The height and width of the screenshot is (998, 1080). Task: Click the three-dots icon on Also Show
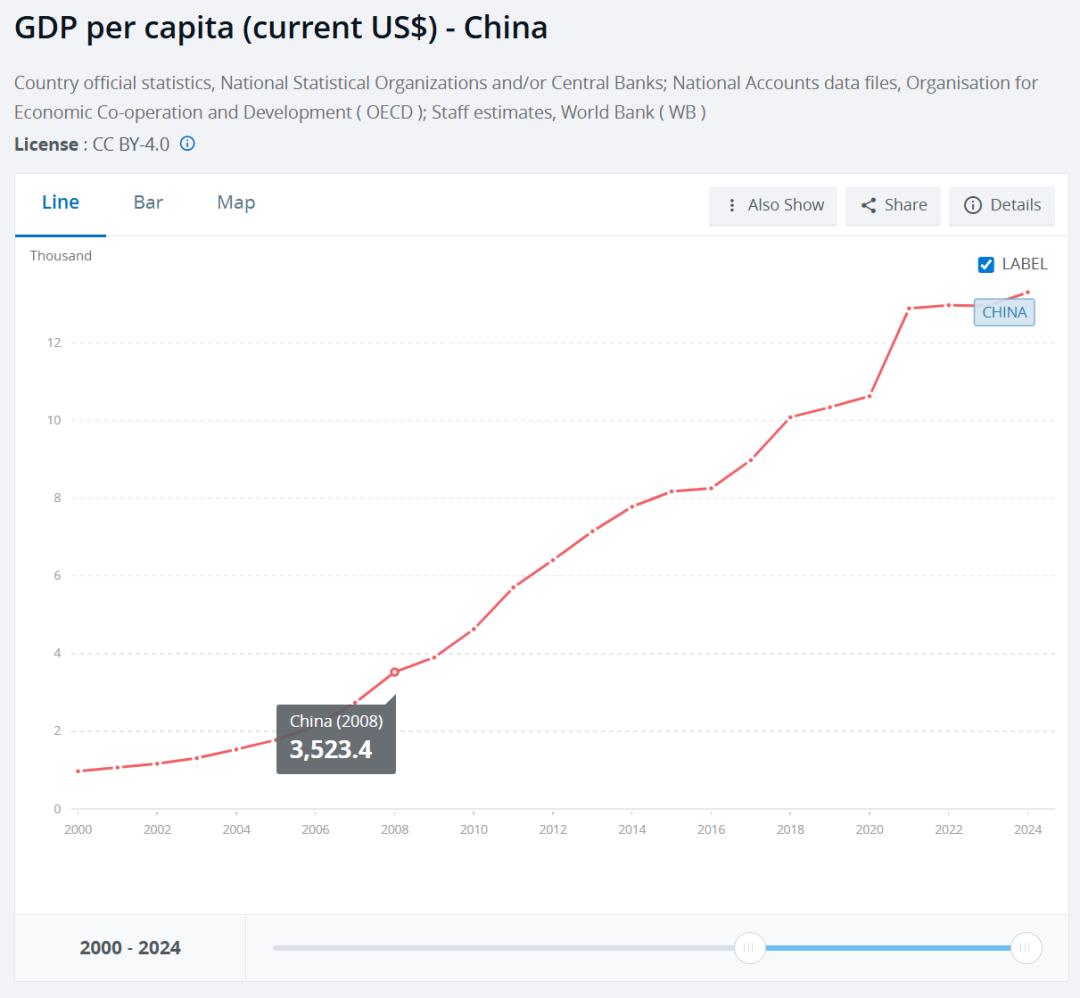(x=732, y=205)
